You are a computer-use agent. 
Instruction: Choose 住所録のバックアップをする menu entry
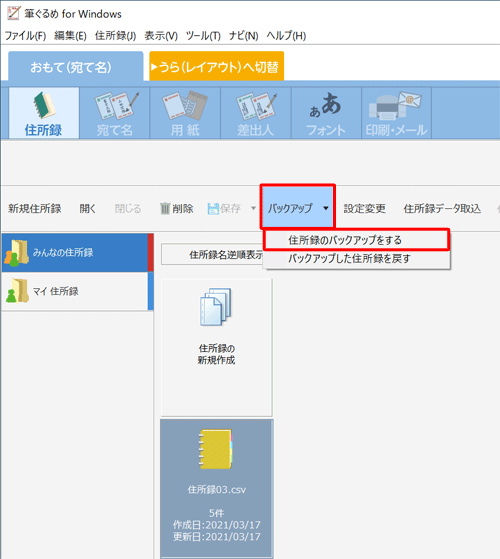(356, 240)
